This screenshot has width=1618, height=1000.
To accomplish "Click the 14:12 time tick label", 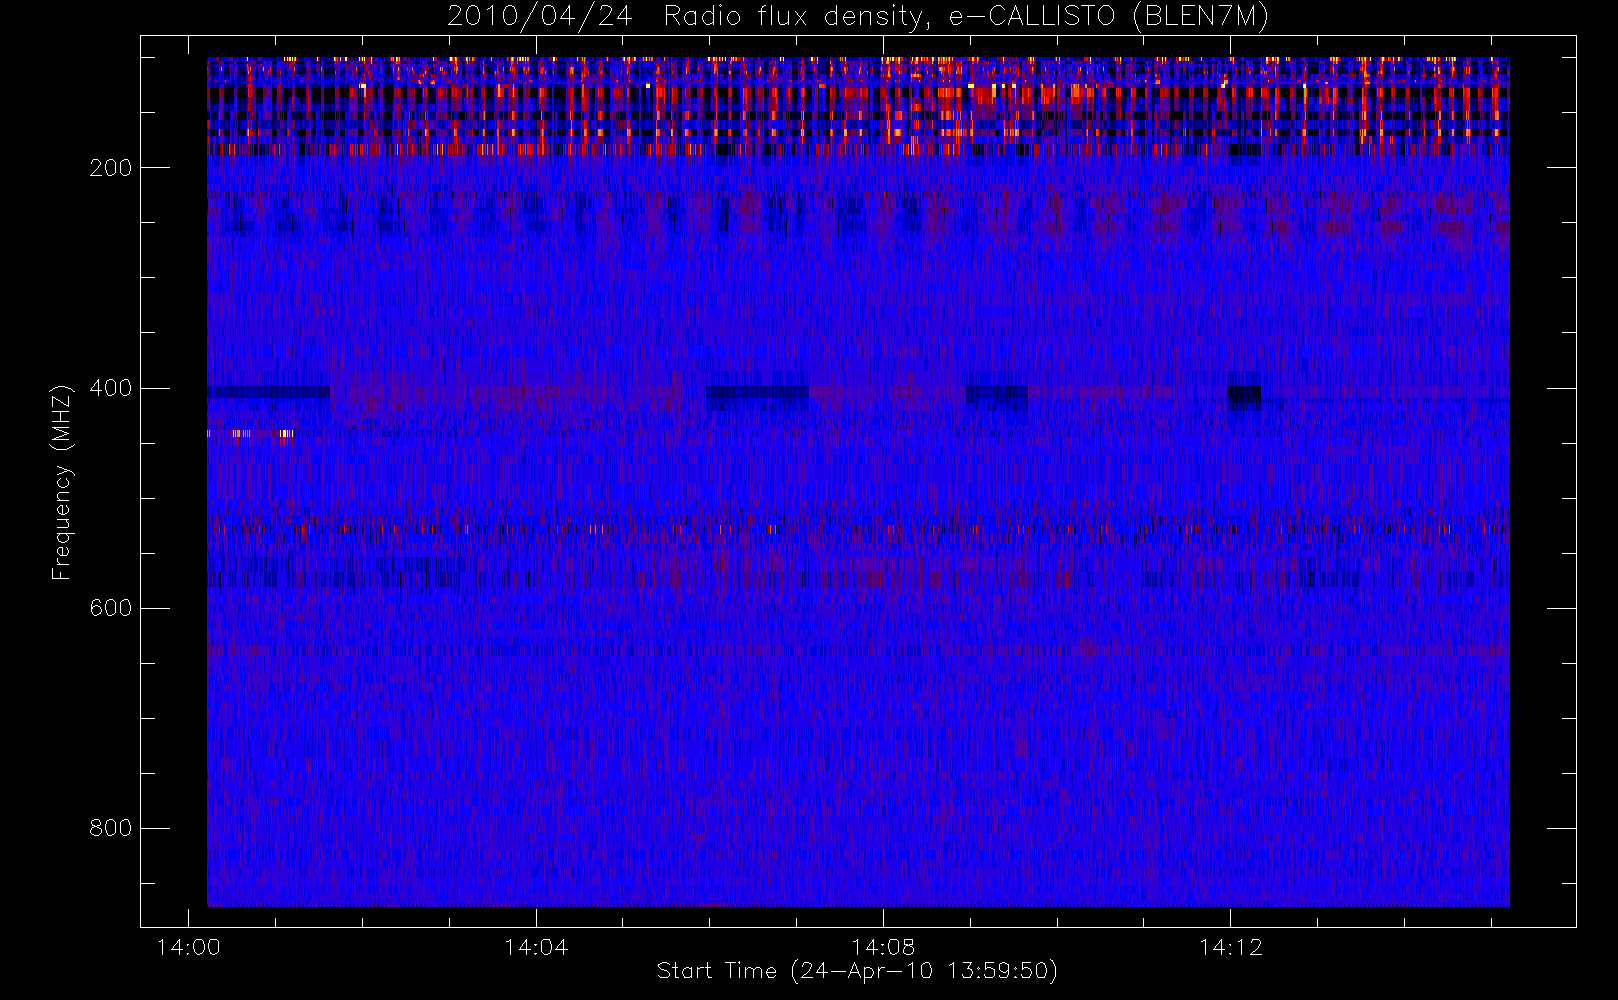I will (1230, 947).
